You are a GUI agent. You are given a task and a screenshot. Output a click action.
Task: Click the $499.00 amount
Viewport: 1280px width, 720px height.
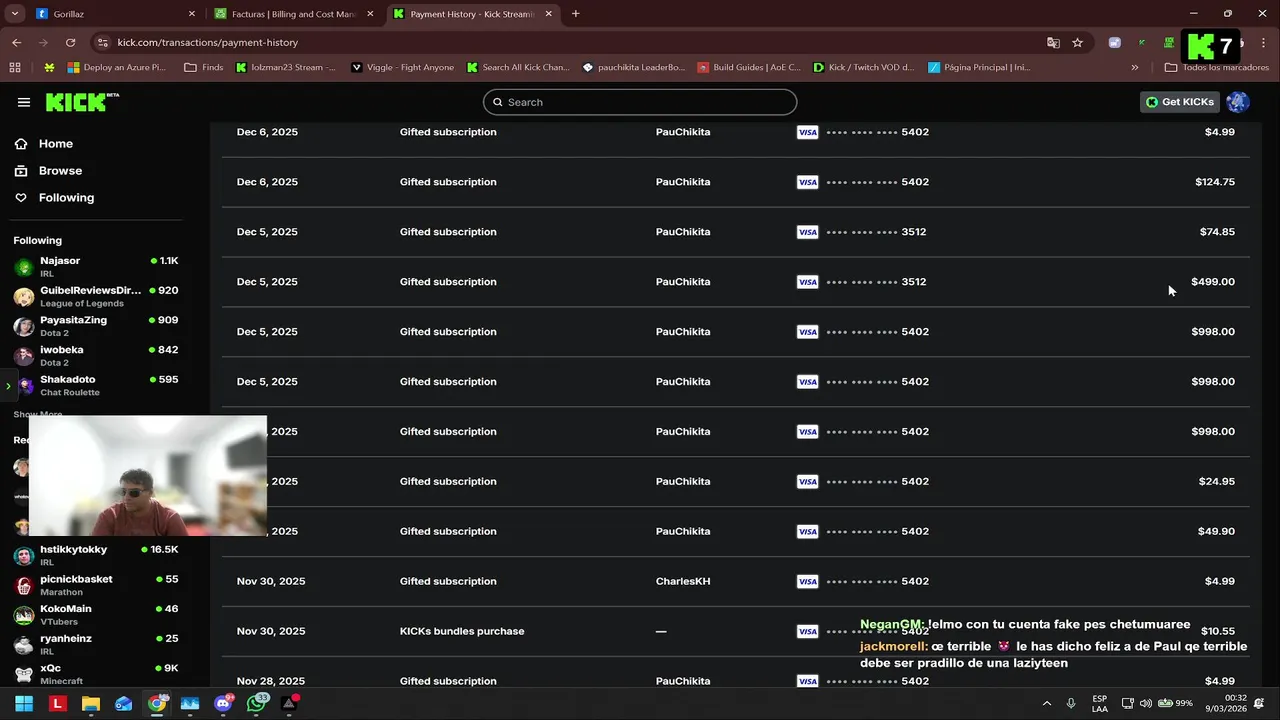tap(1213, 282)
